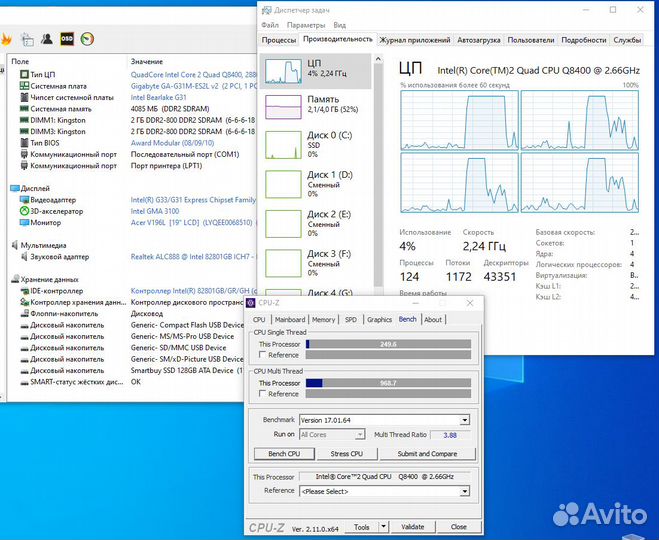Click the CPU Single Thread score bar
Viewport: 659px width, 540px height.
coord(388,344)
